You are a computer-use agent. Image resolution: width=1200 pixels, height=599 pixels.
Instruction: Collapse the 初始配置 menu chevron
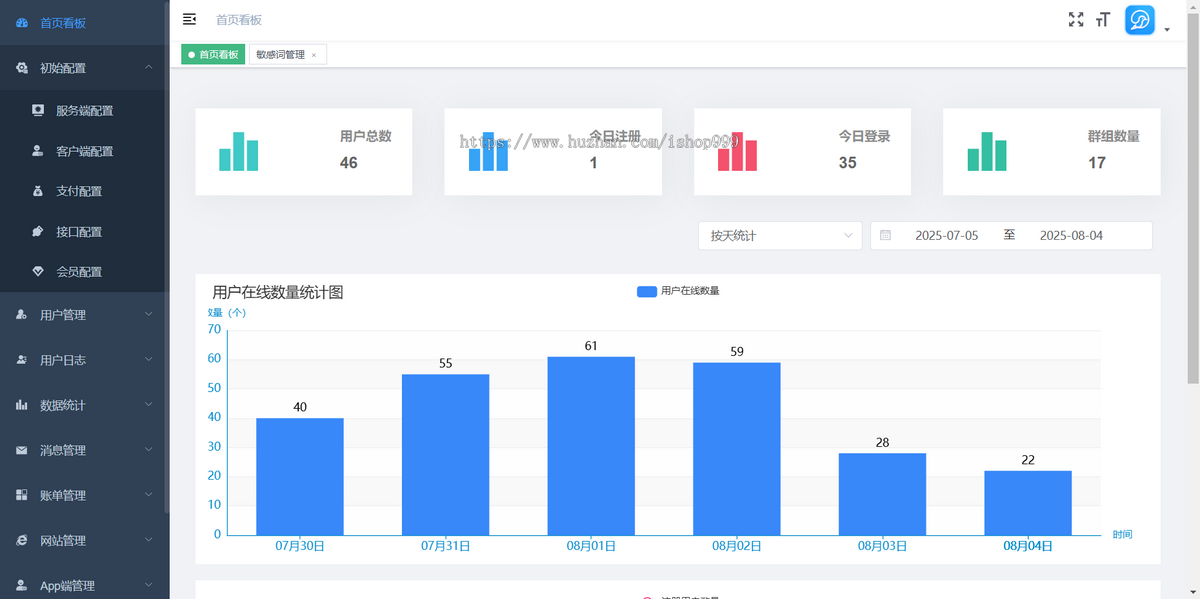pyautogui.click(x=149, y=68)
